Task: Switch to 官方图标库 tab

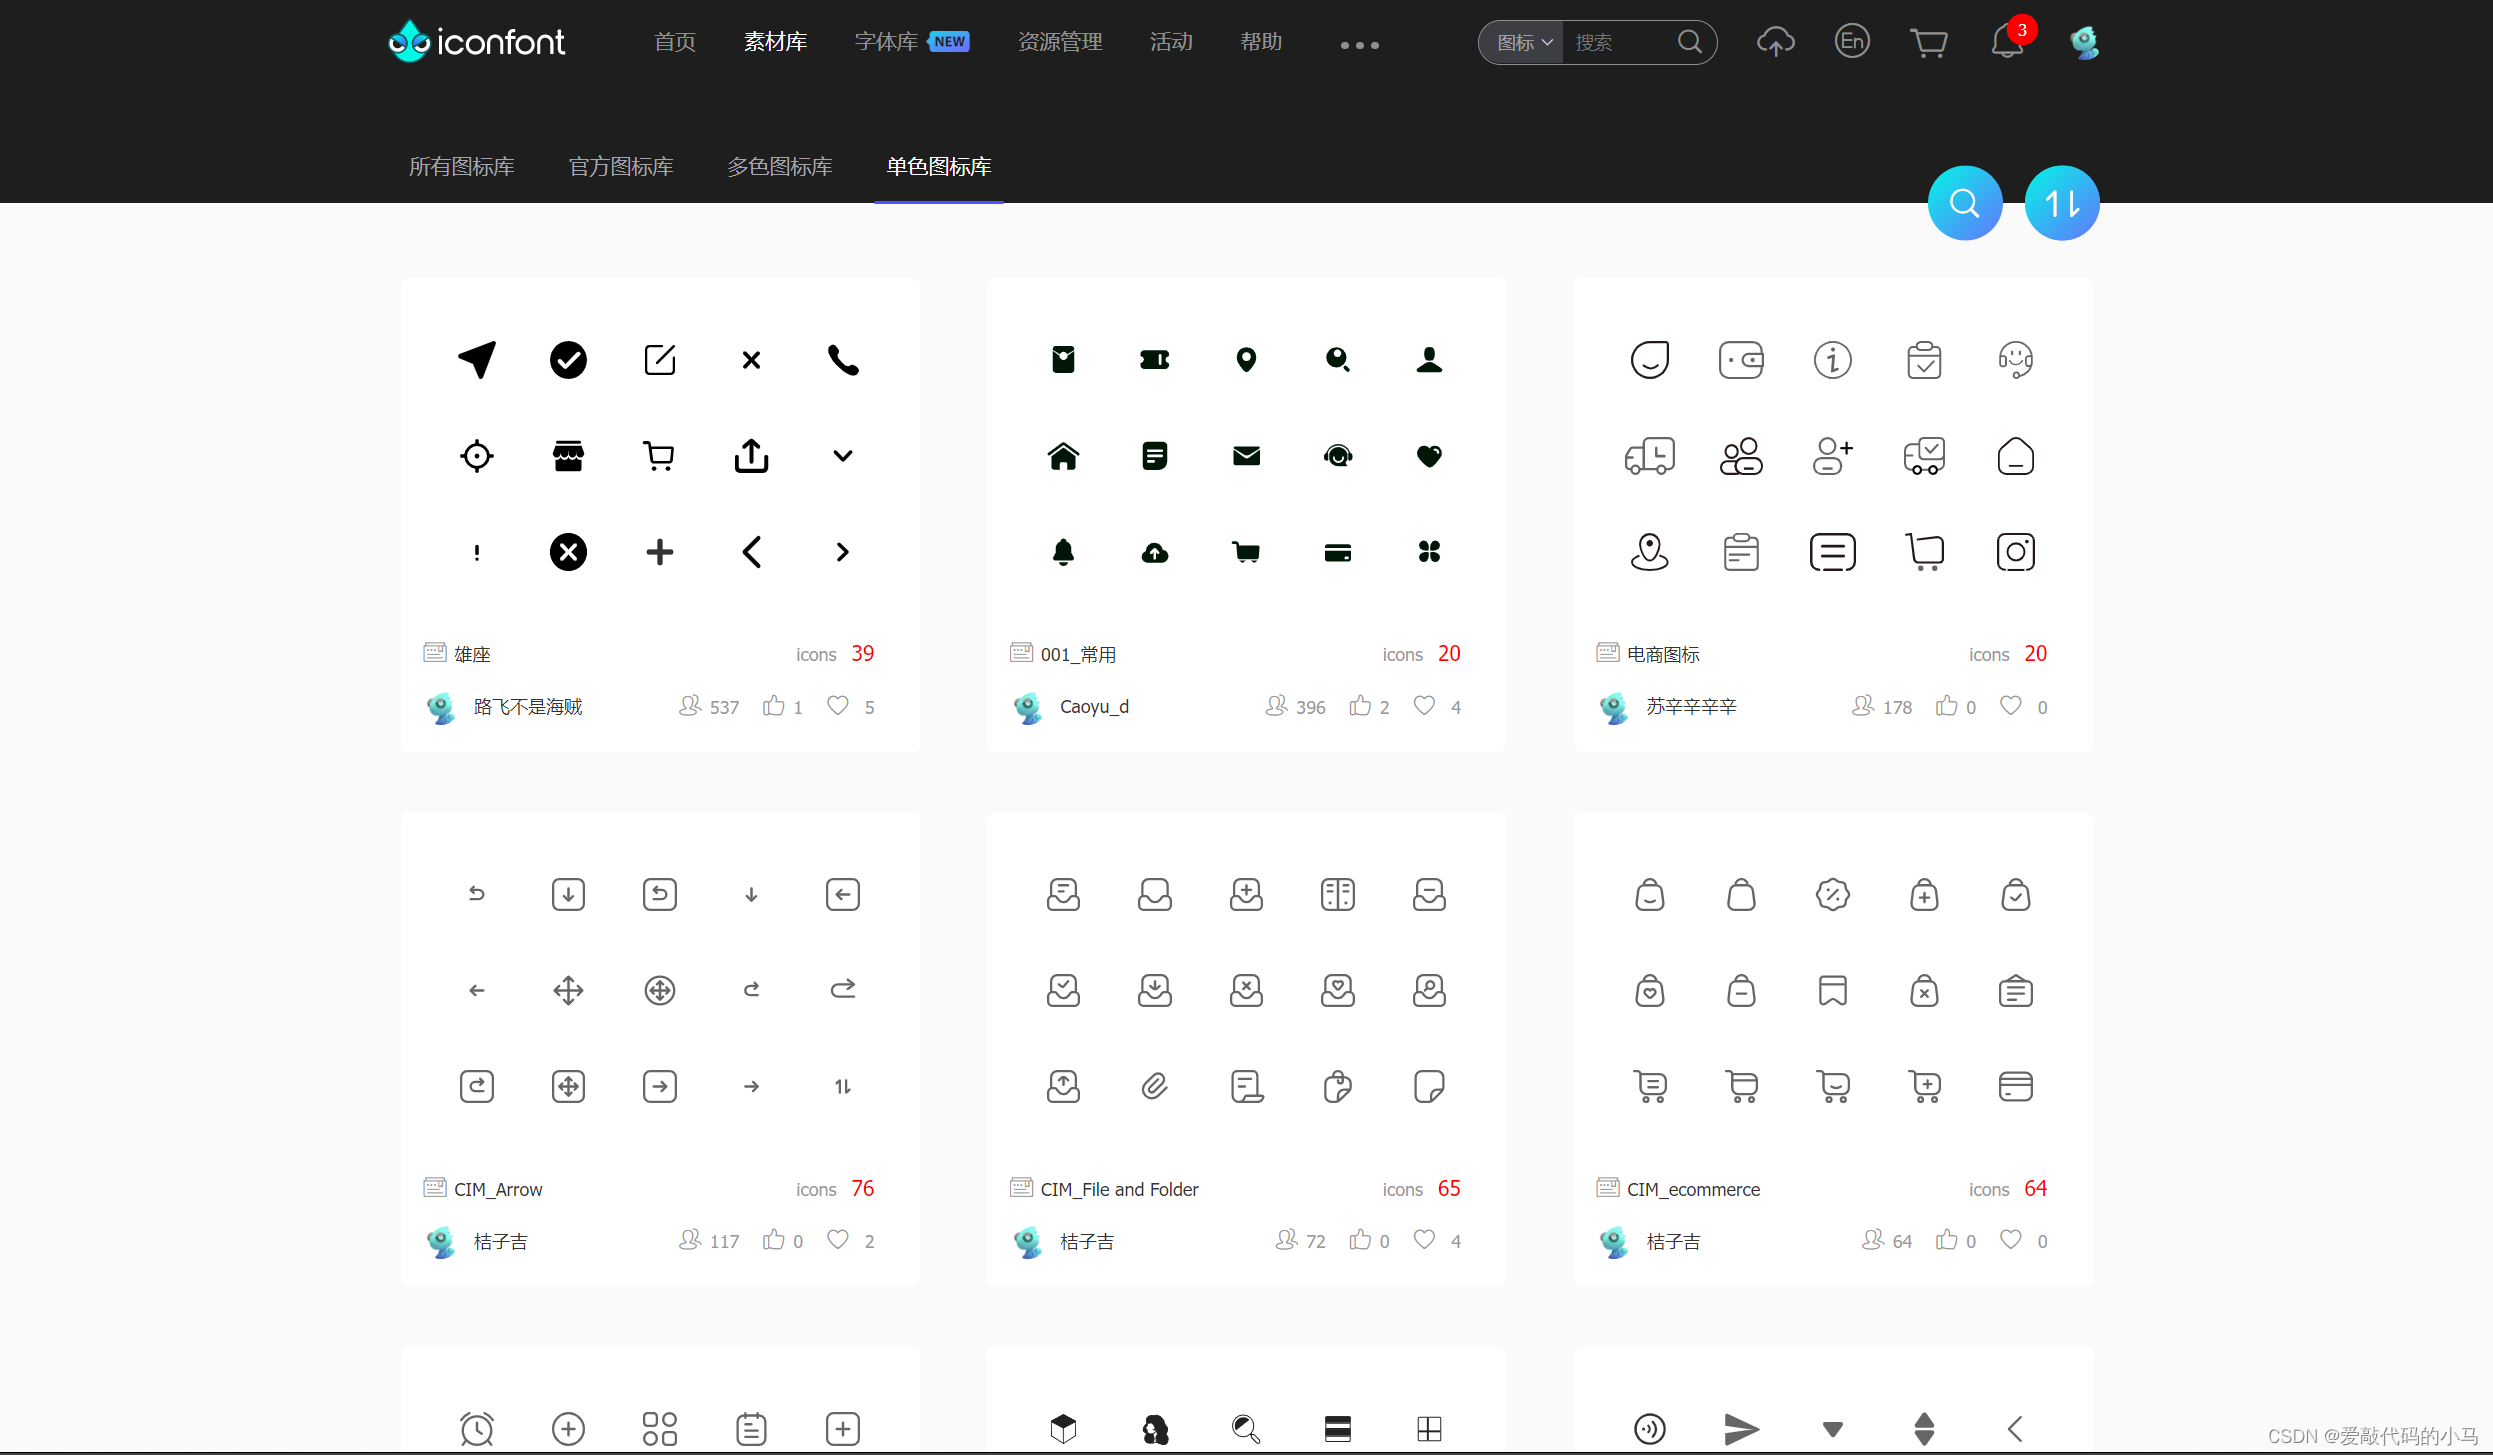Action: [x=621, y=167]
